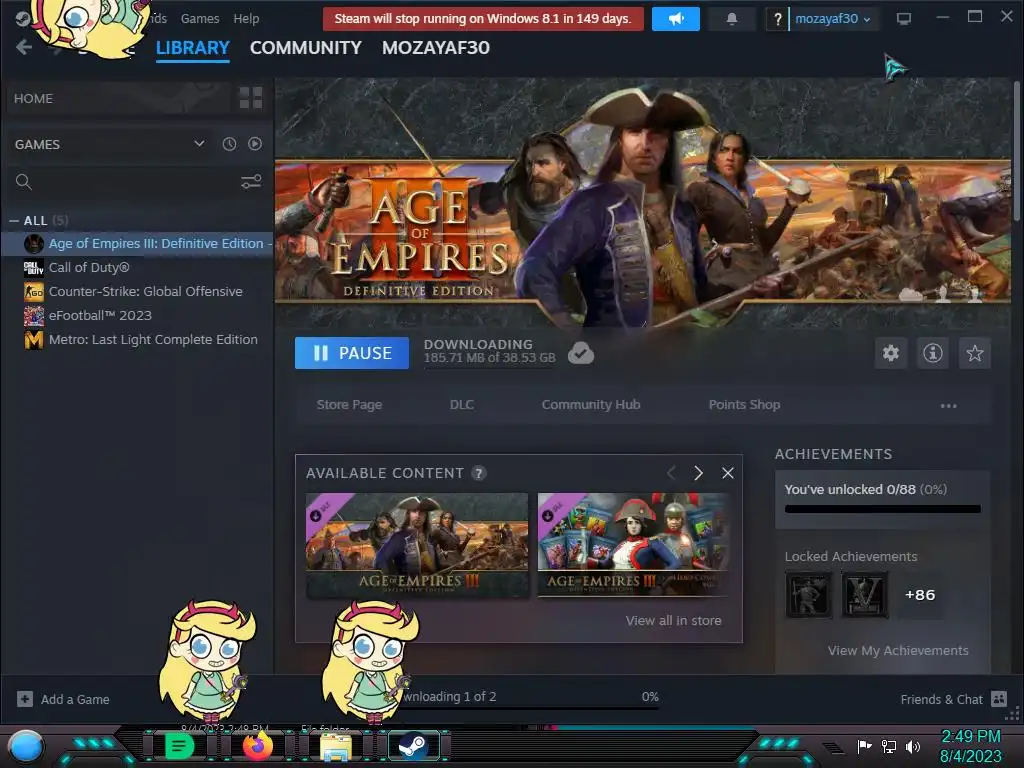
Task: Open the Store Page link
Action: (x=349, y=405)
